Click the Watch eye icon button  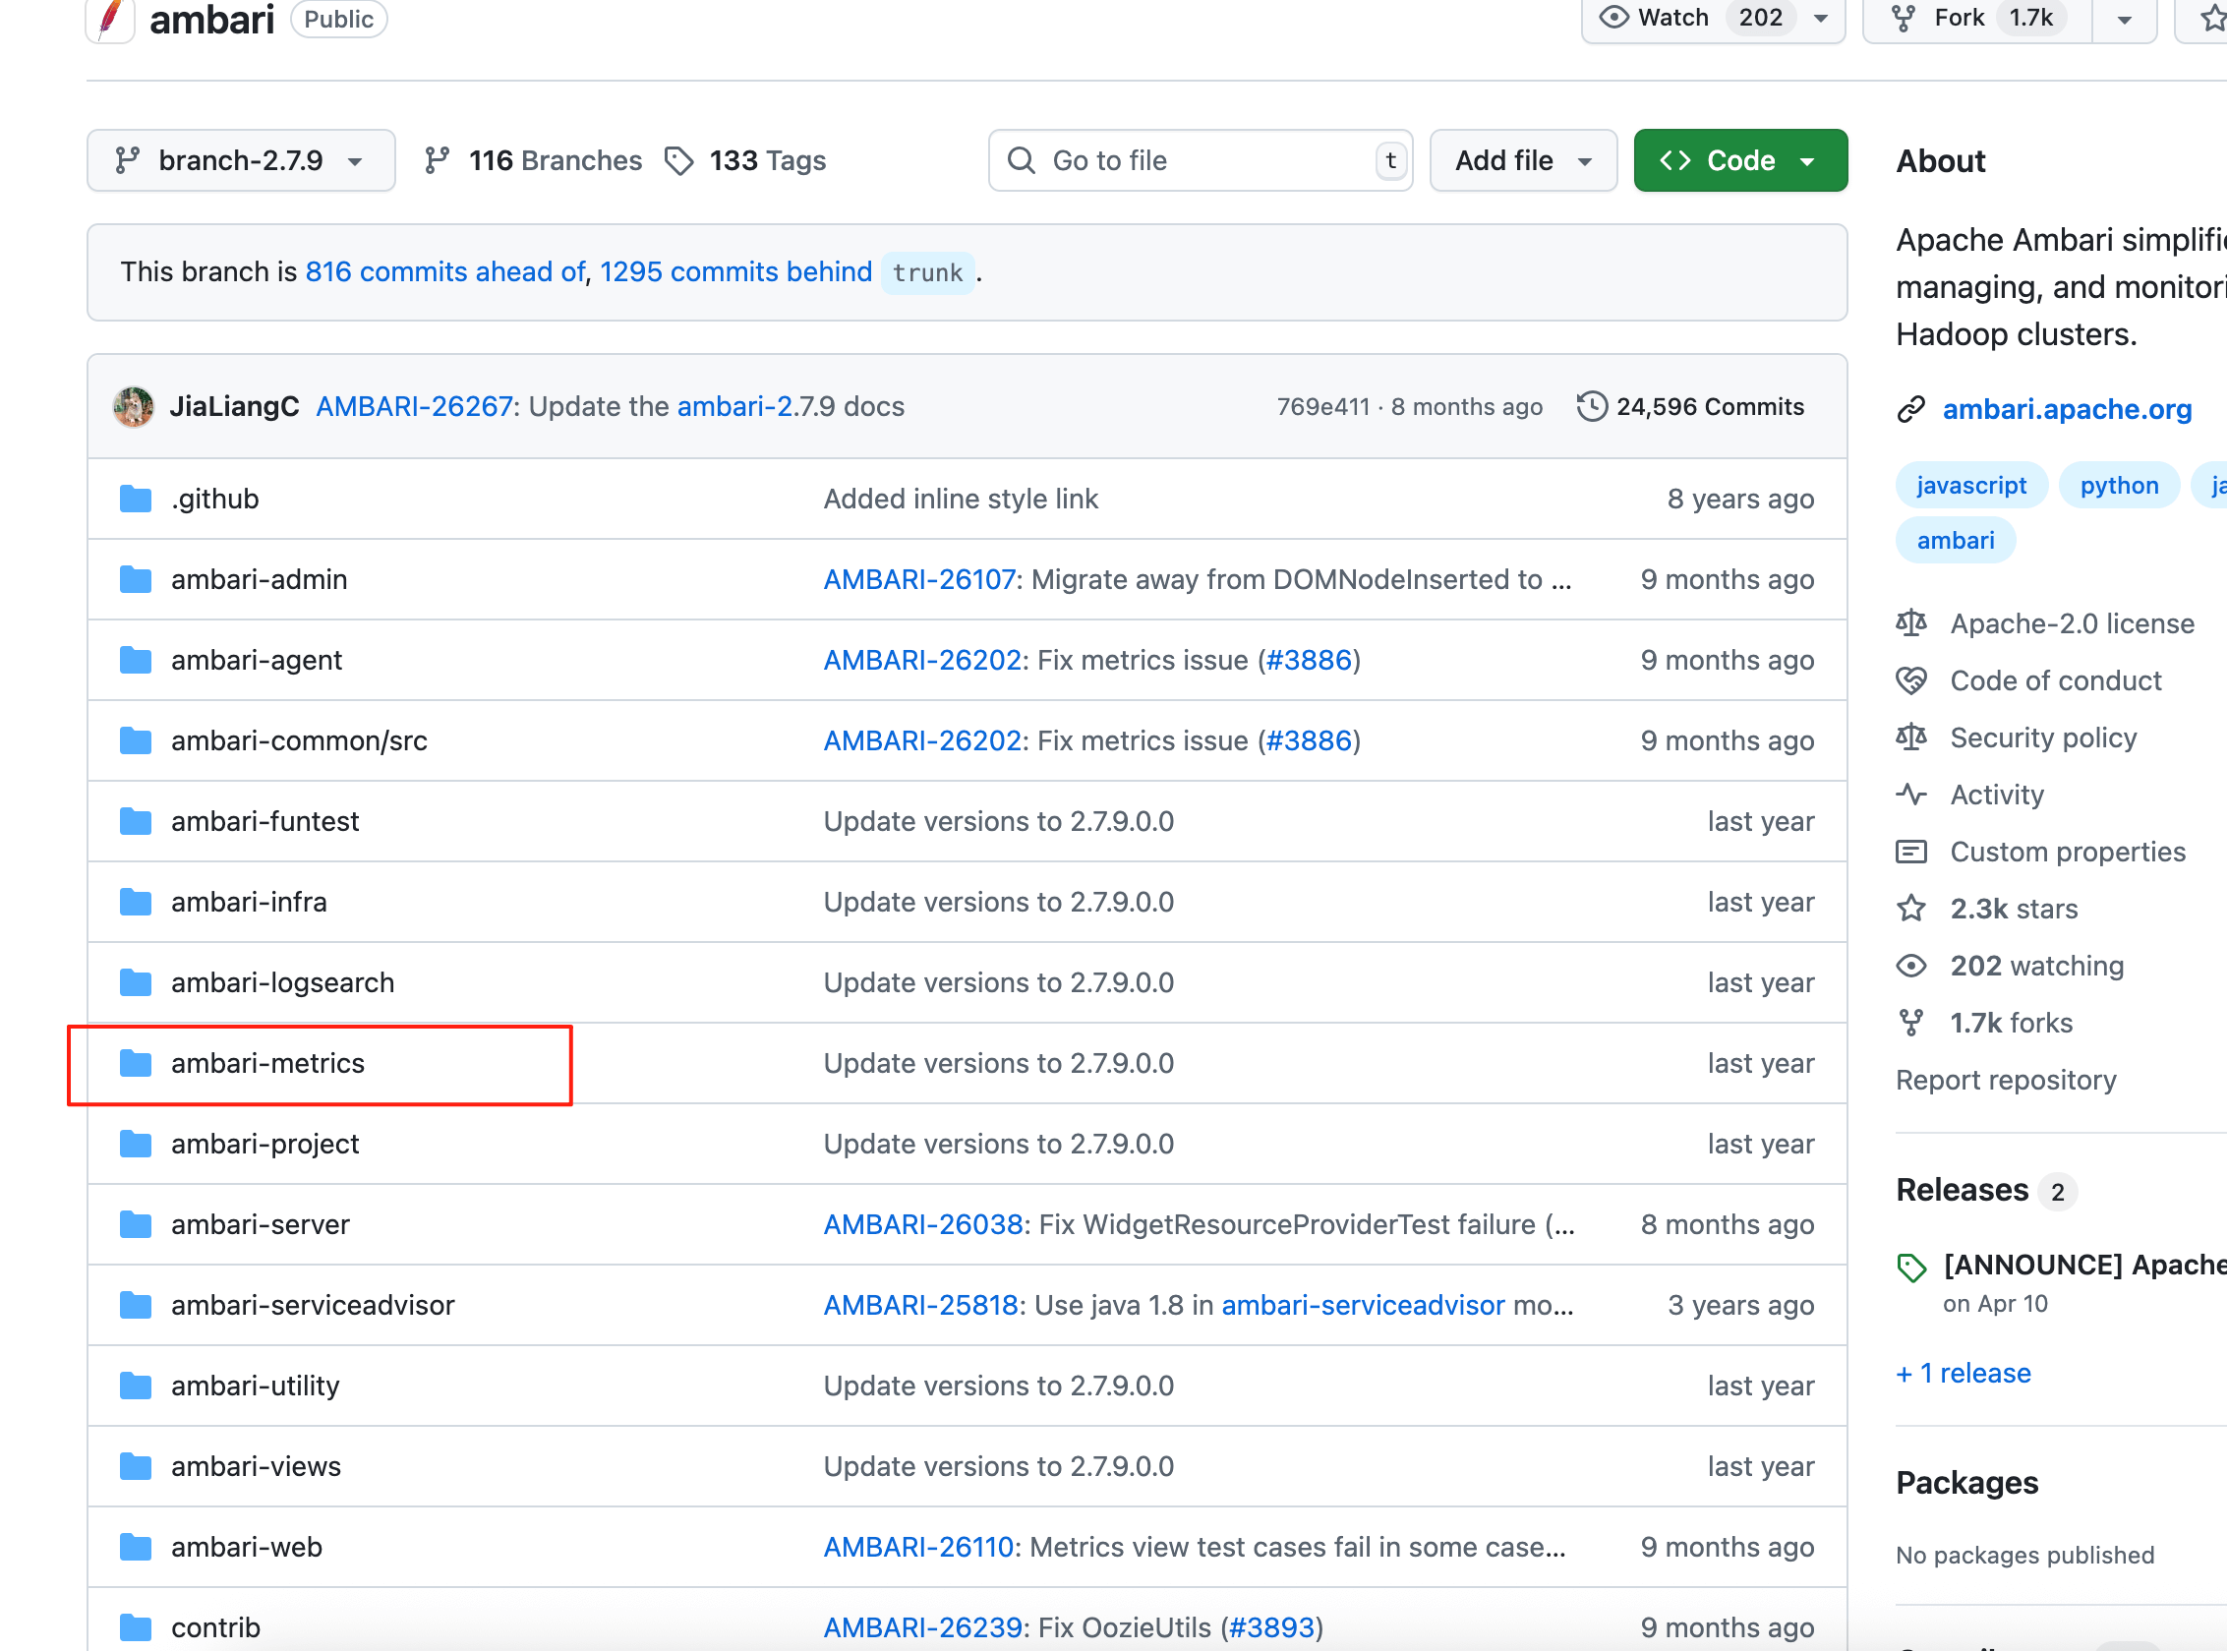coord(1614,18)
